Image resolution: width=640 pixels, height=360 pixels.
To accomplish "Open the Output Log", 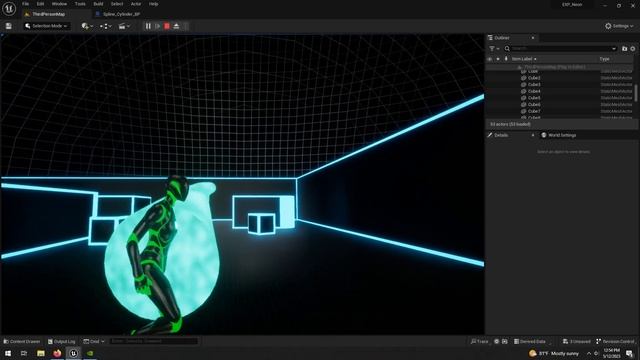I will point(62,341).
